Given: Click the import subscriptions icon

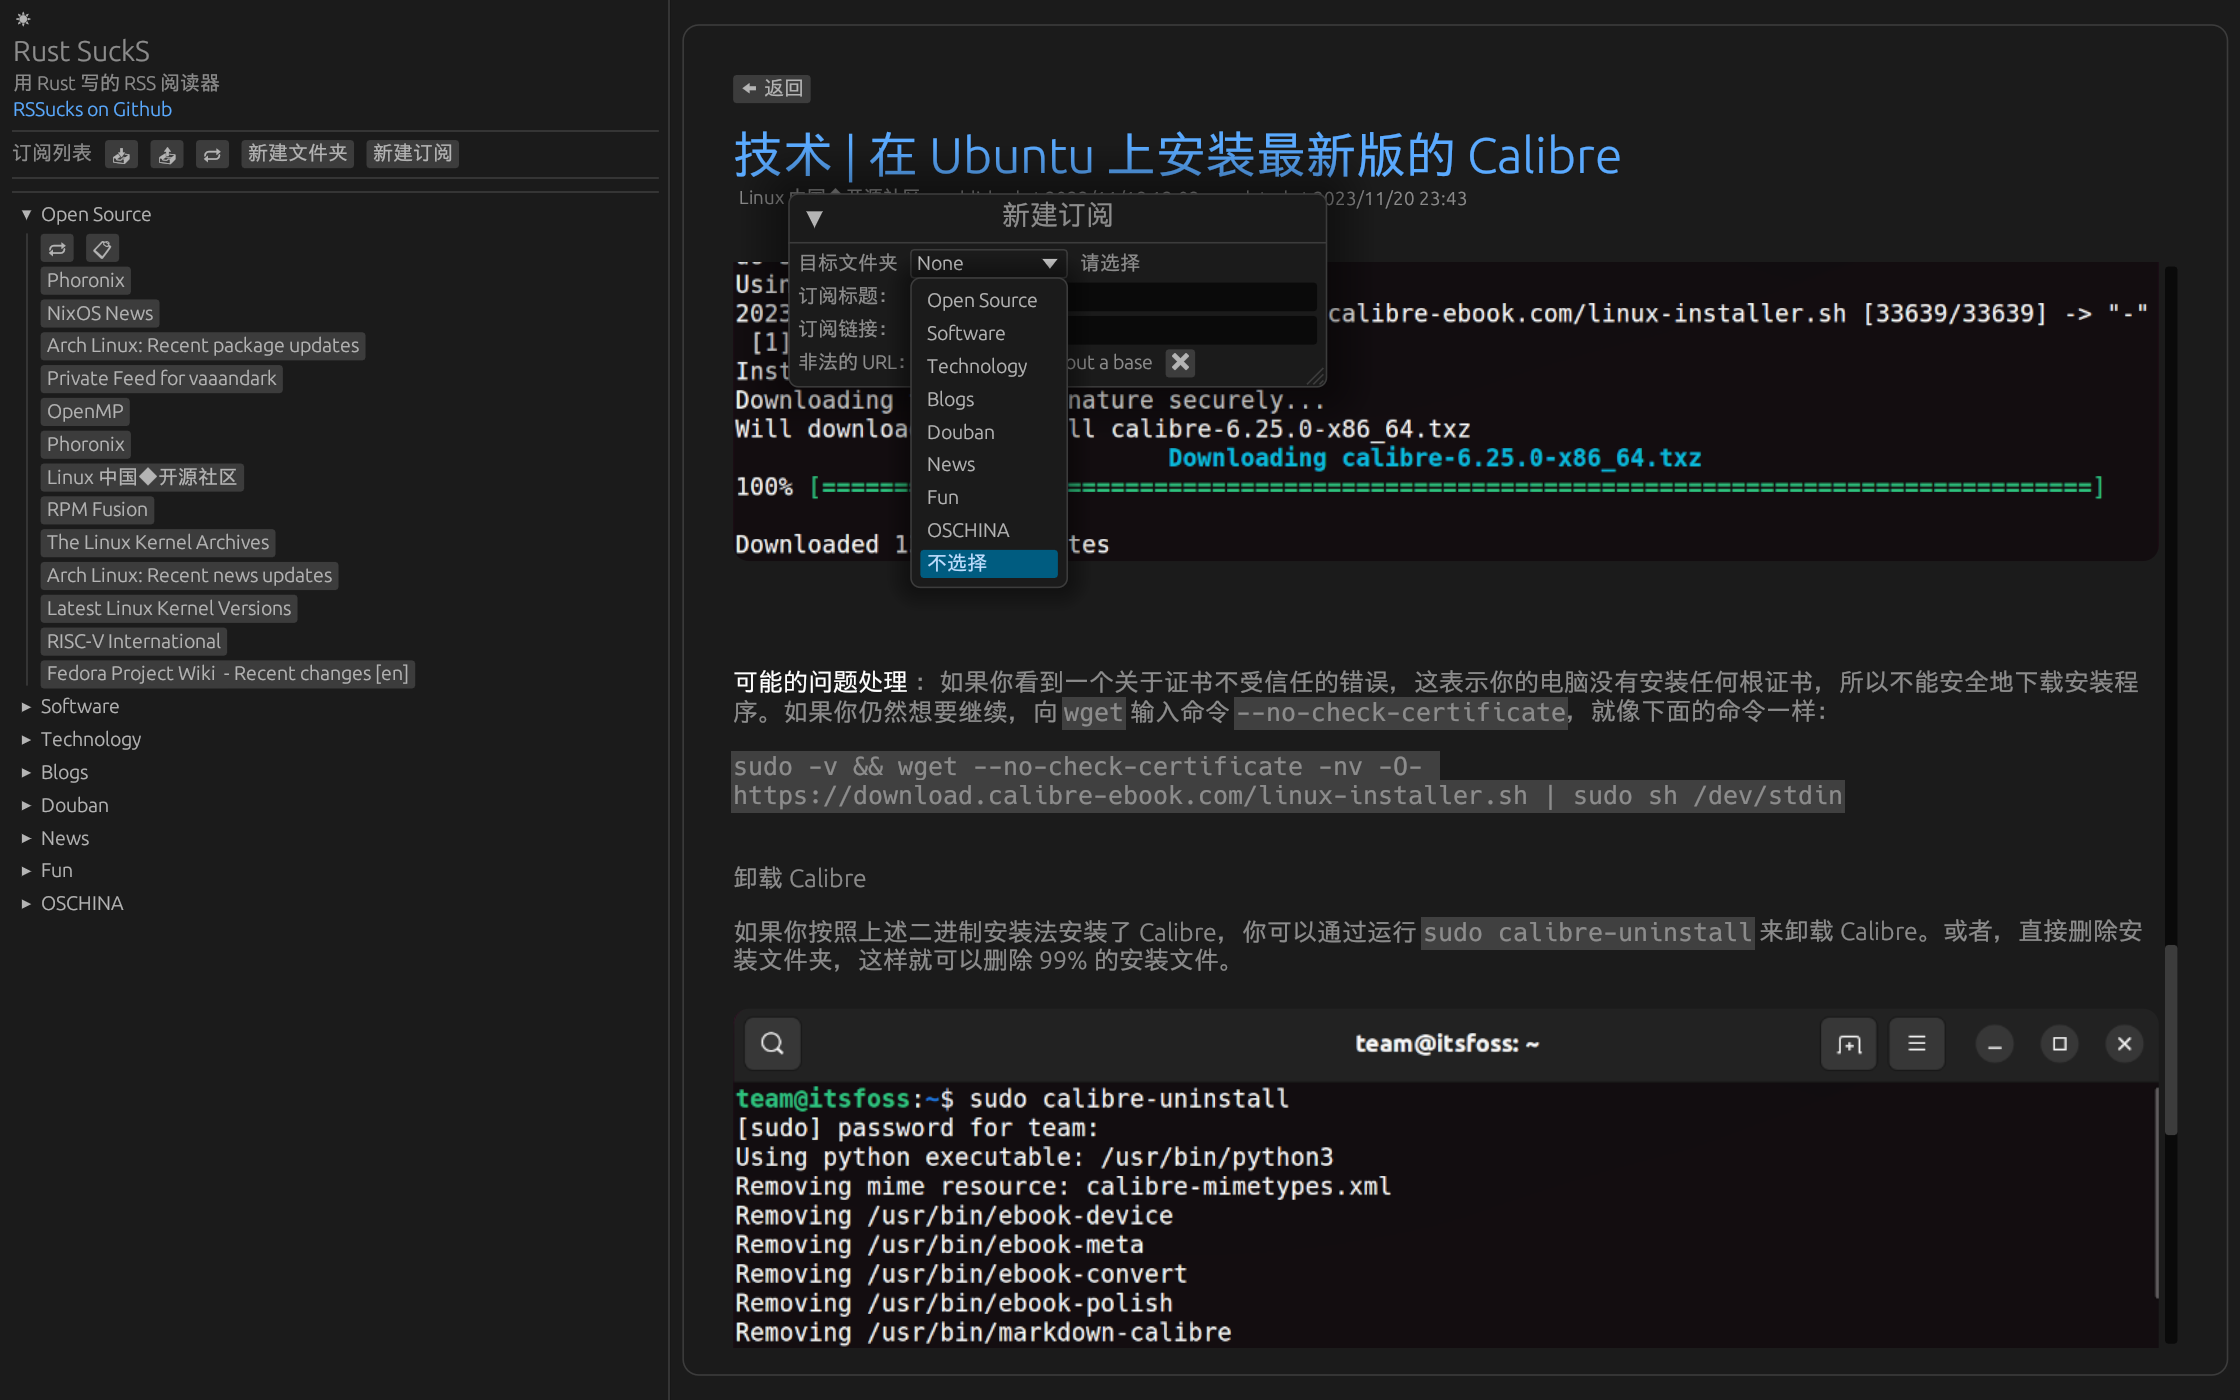Looking at the screenshot, I should [x=121, y=154].
